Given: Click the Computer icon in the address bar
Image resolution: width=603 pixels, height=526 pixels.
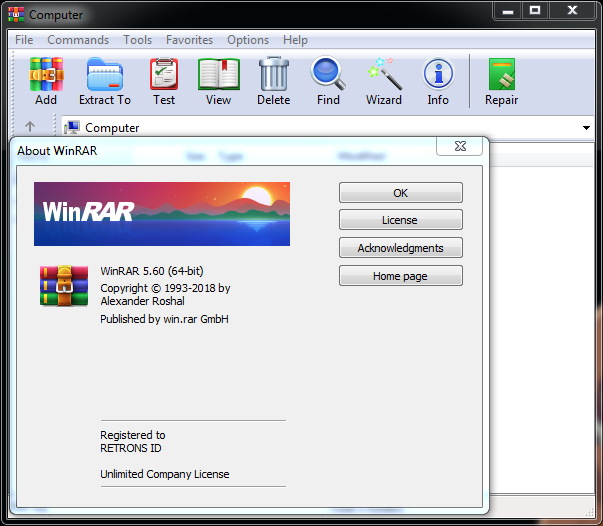Looking at the screenshot, I should (72, 127).
